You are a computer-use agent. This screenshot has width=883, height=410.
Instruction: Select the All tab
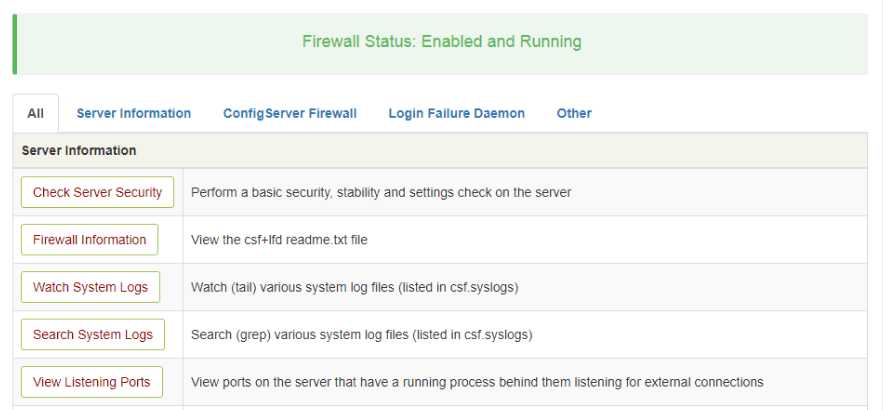click(35, 113)
